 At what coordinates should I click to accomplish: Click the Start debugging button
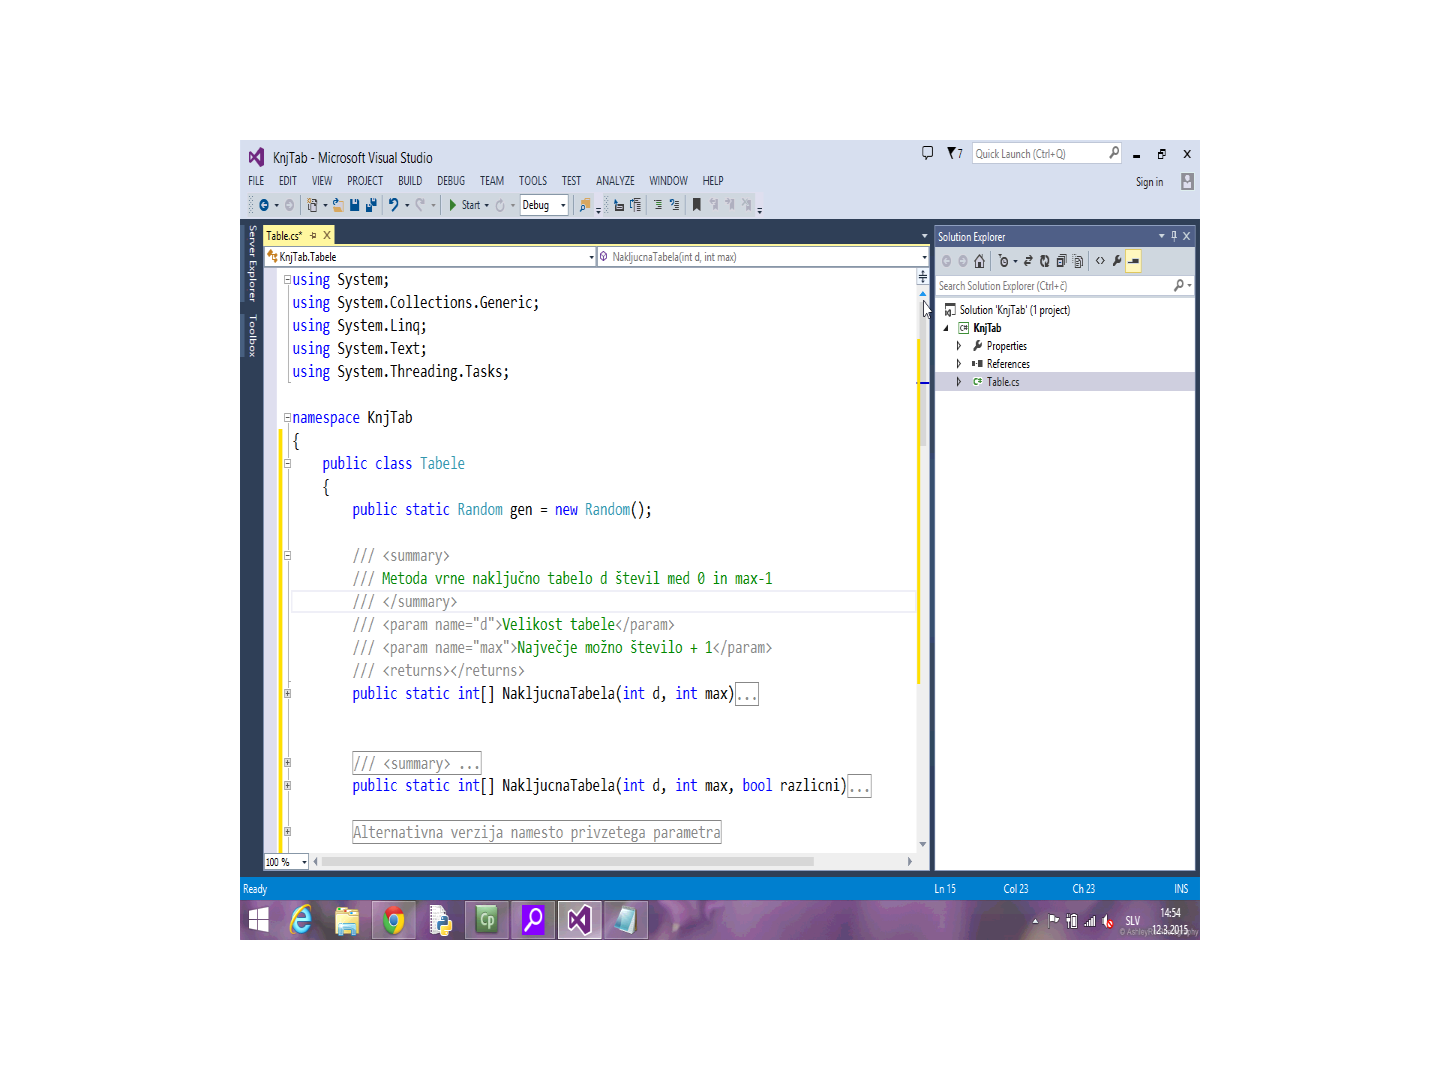pos(465,205)
